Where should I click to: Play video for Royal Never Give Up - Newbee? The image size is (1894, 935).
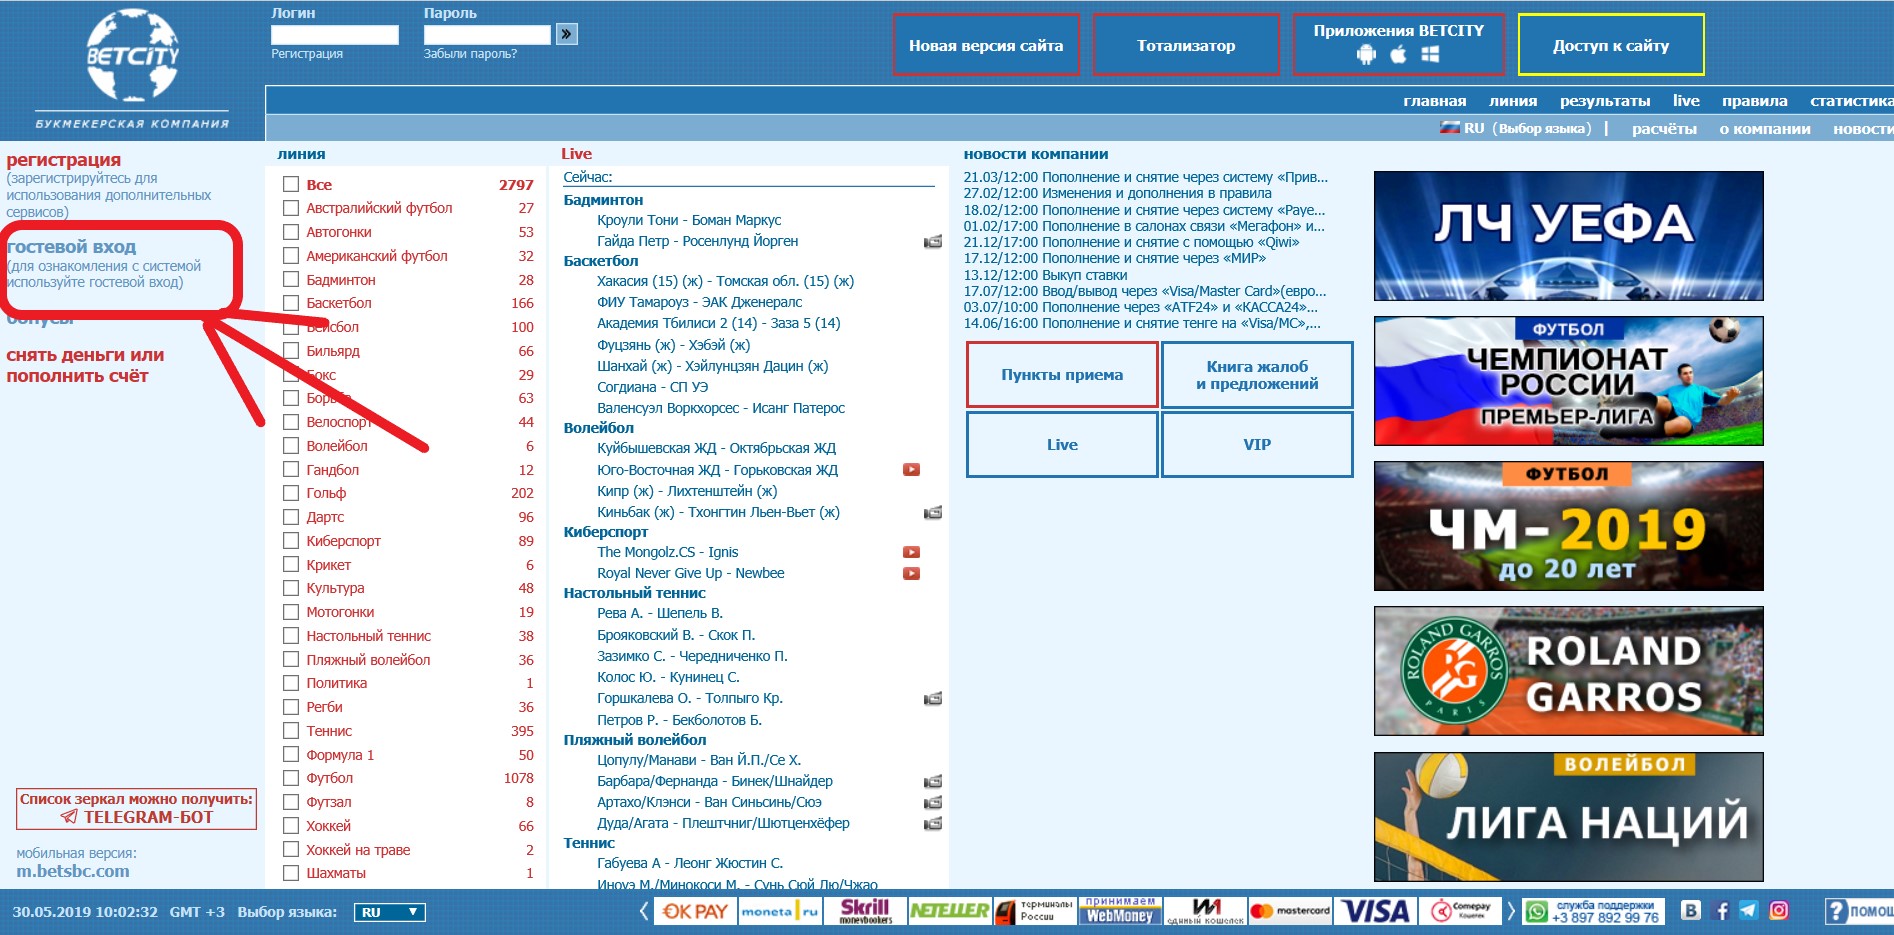point(911,573)
